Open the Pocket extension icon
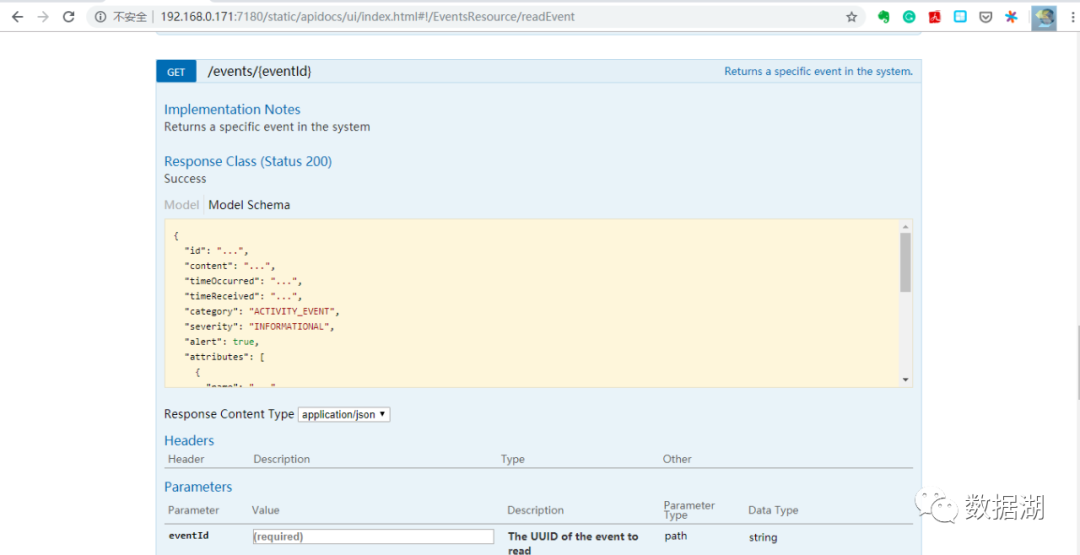 point(985,17)
